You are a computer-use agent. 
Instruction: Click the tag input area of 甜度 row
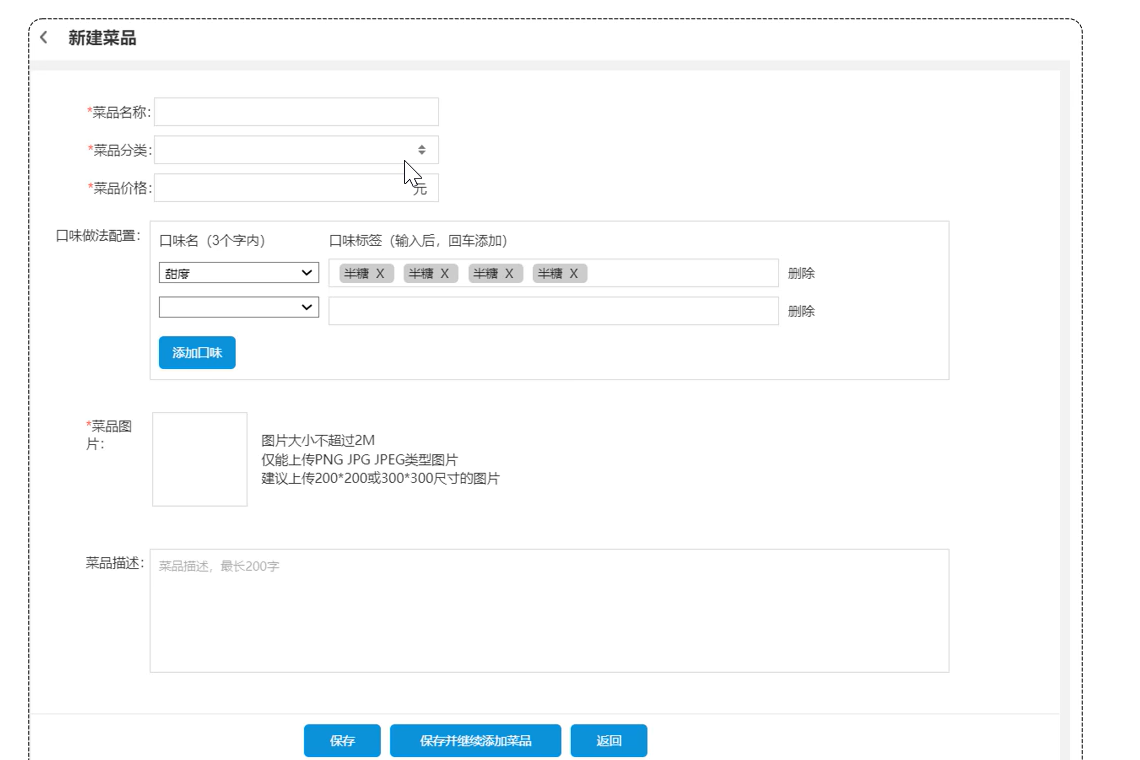point(680,273)
